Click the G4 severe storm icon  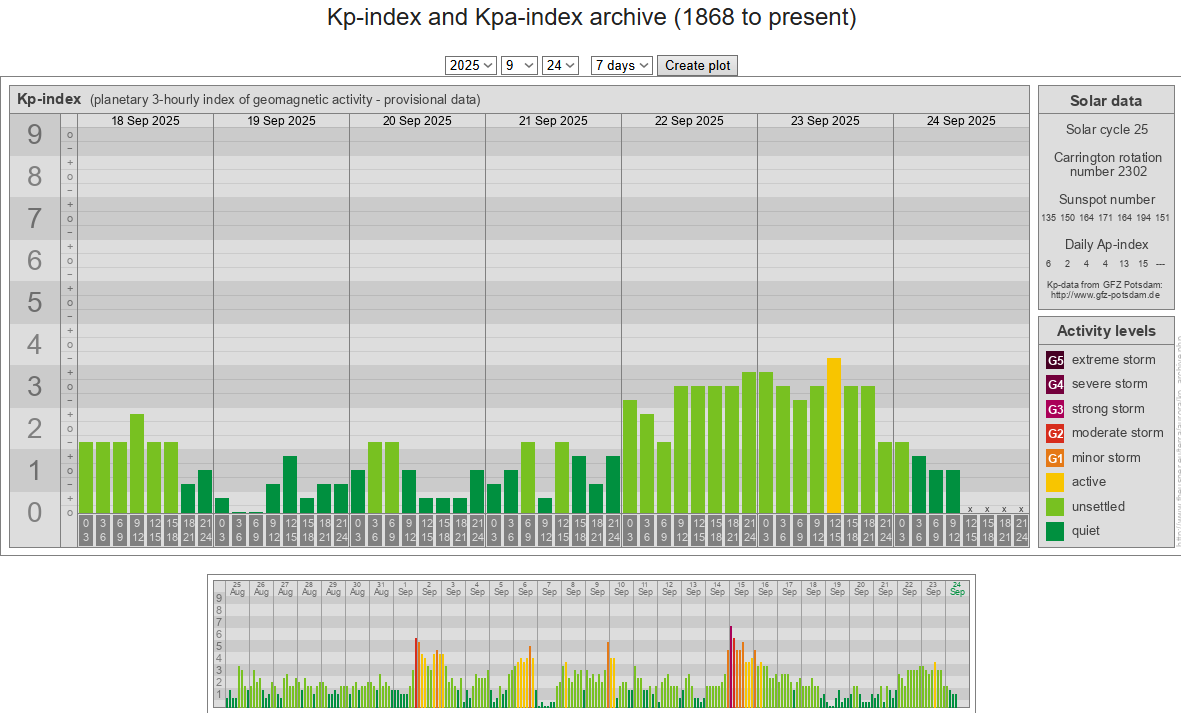click(x=1055, y=384)
